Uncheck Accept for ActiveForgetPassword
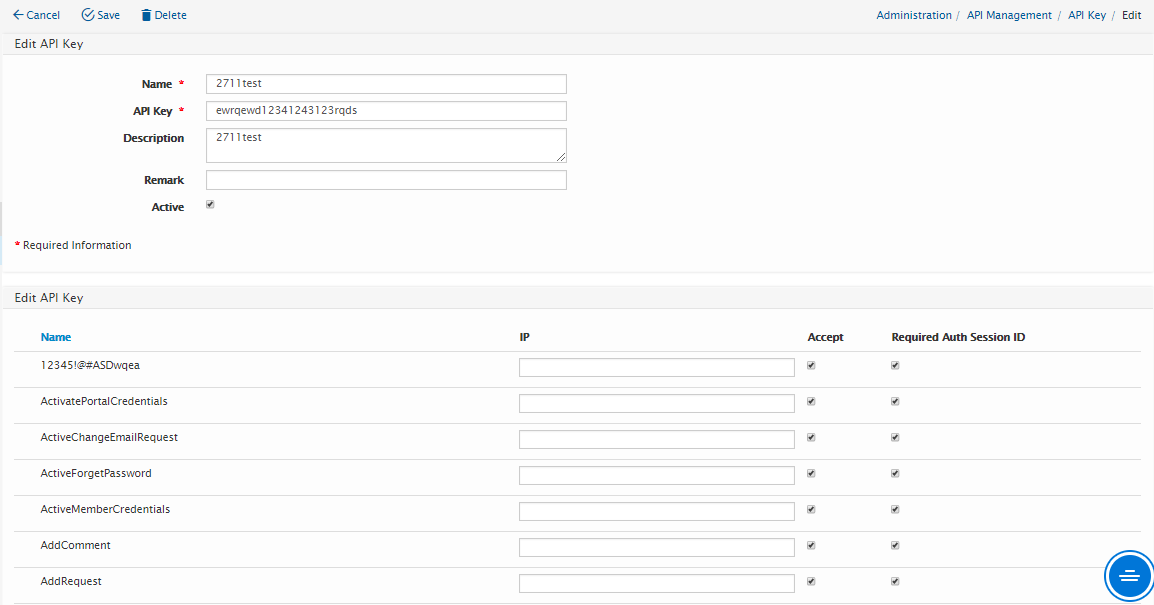1154x605 pixels. [811, 473]
